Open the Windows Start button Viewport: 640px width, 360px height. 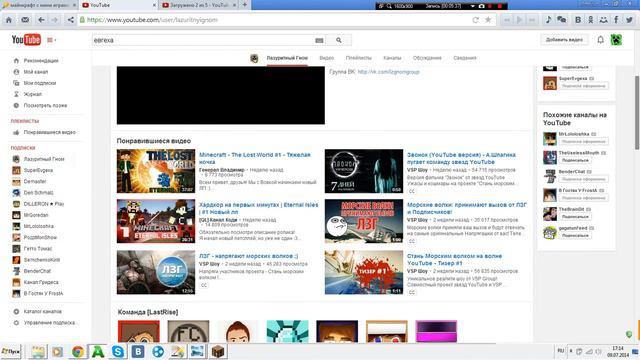tap(11, 351)
